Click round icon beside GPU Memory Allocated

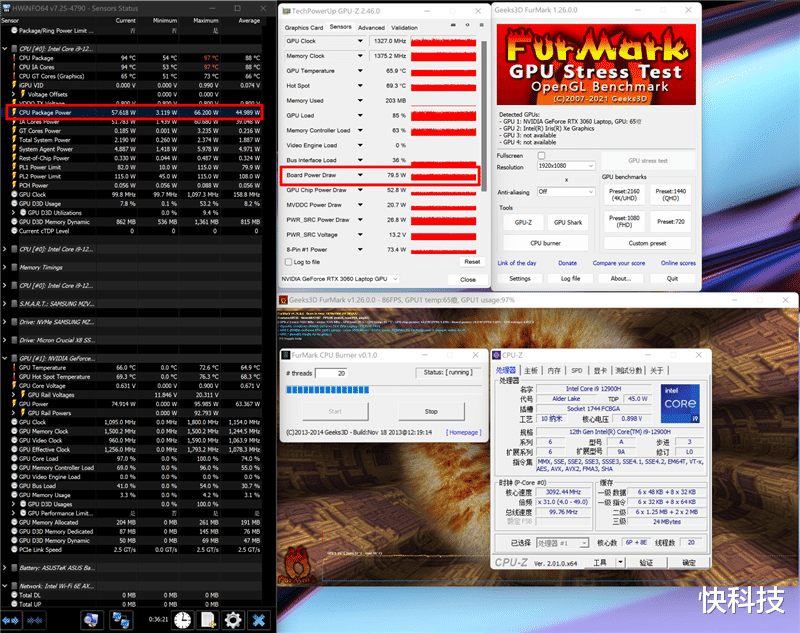pos(14,522)
